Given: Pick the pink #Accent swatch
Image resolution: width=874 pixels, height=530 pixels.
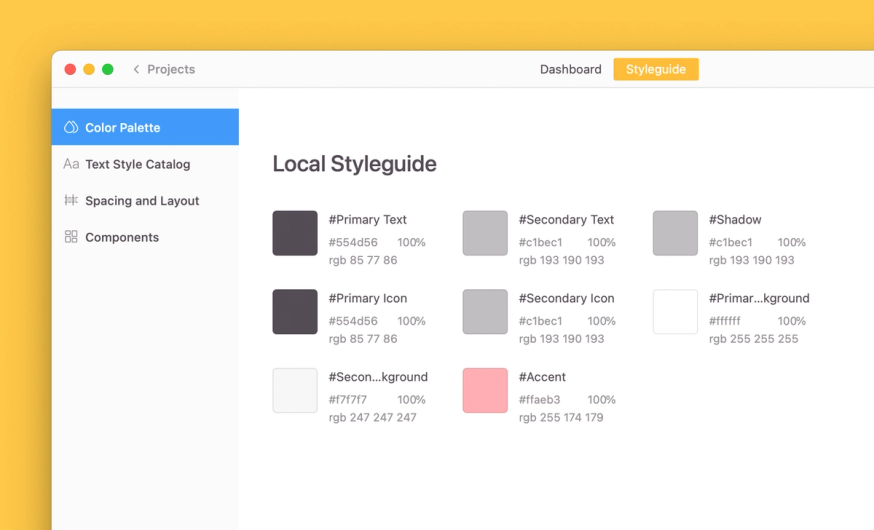Looking at the screenshot, I should (485, 390).
